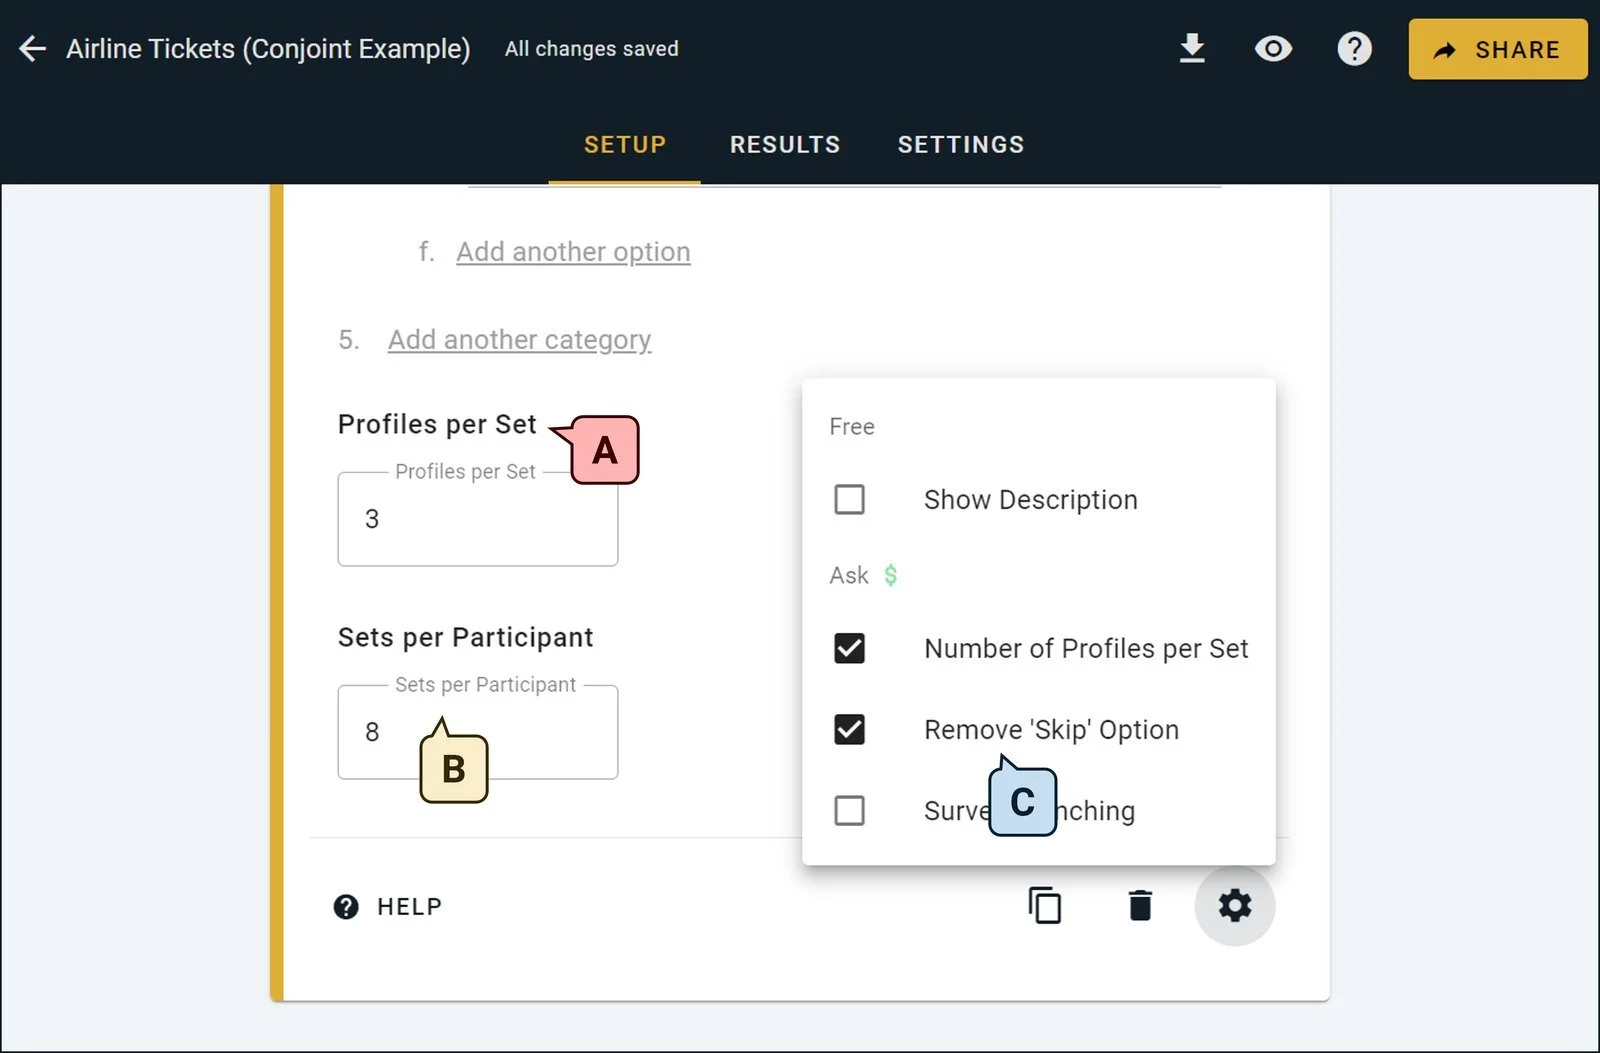Toggle the bottom Survey checkbox in menu

[849, 810]
